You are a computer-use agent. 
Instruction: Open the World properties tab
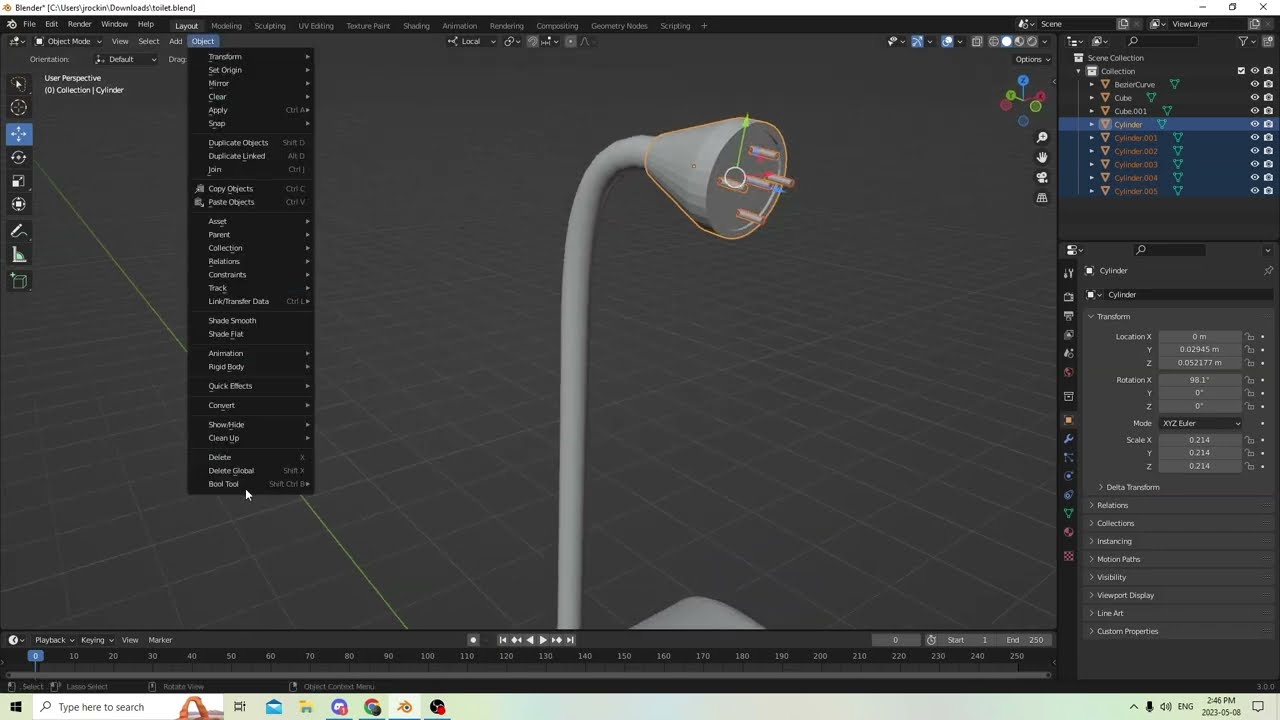click(1068, 372)
